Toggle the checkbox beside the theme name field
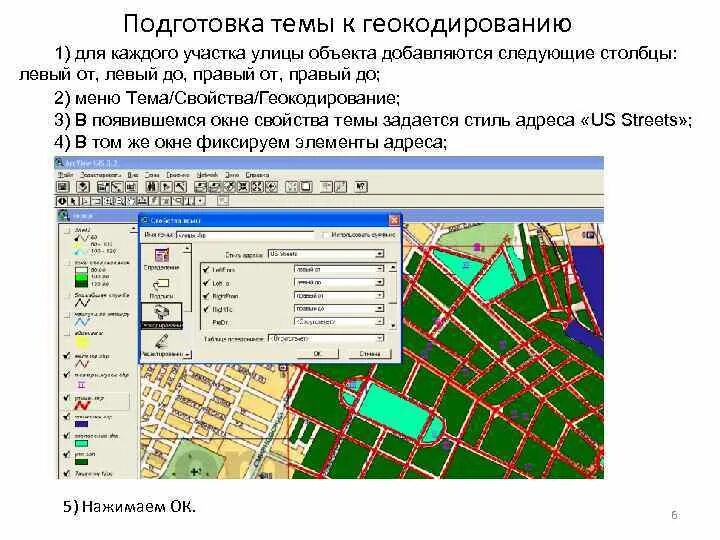The width and height of the screenshot is (720, 540). pyautogui.click(x=325, y=235)
